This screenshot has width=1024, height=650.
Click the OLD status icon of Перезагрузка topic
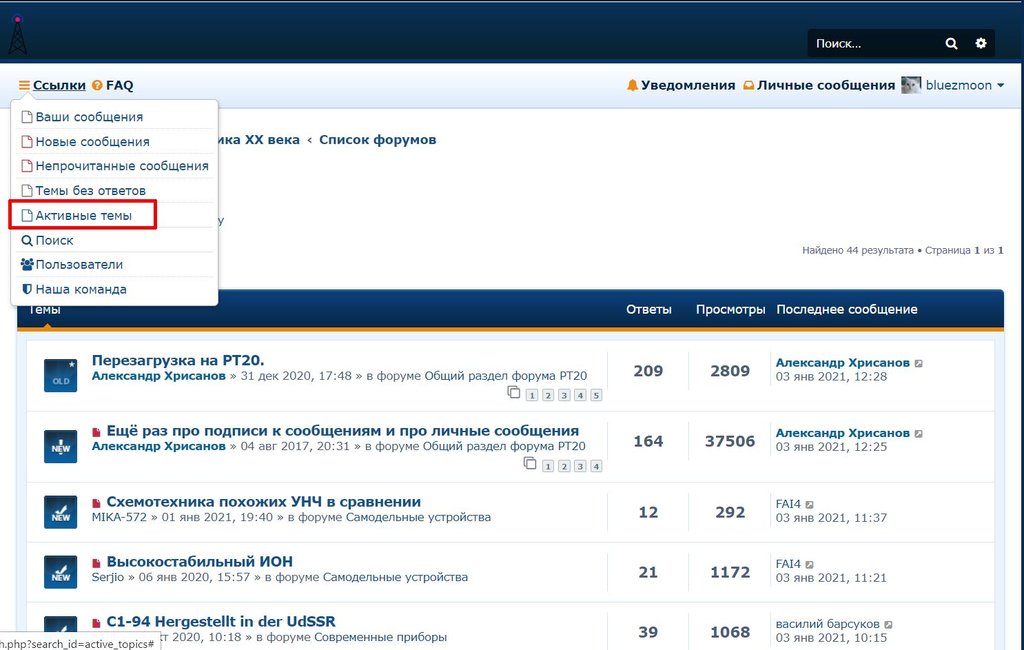pyautogui.click(x=60, y=376)
